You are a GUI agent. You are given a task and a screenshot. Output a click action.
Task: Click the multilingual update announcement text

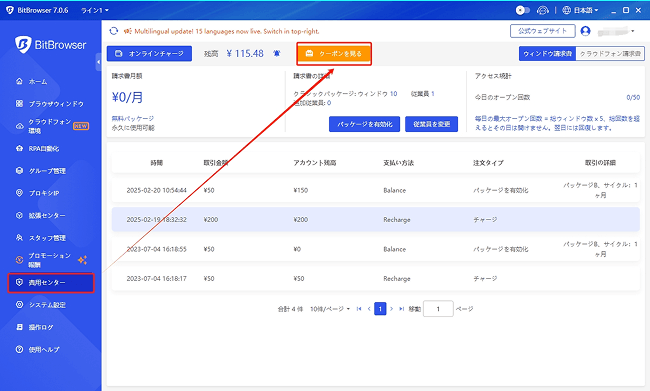tap(227, 31)
